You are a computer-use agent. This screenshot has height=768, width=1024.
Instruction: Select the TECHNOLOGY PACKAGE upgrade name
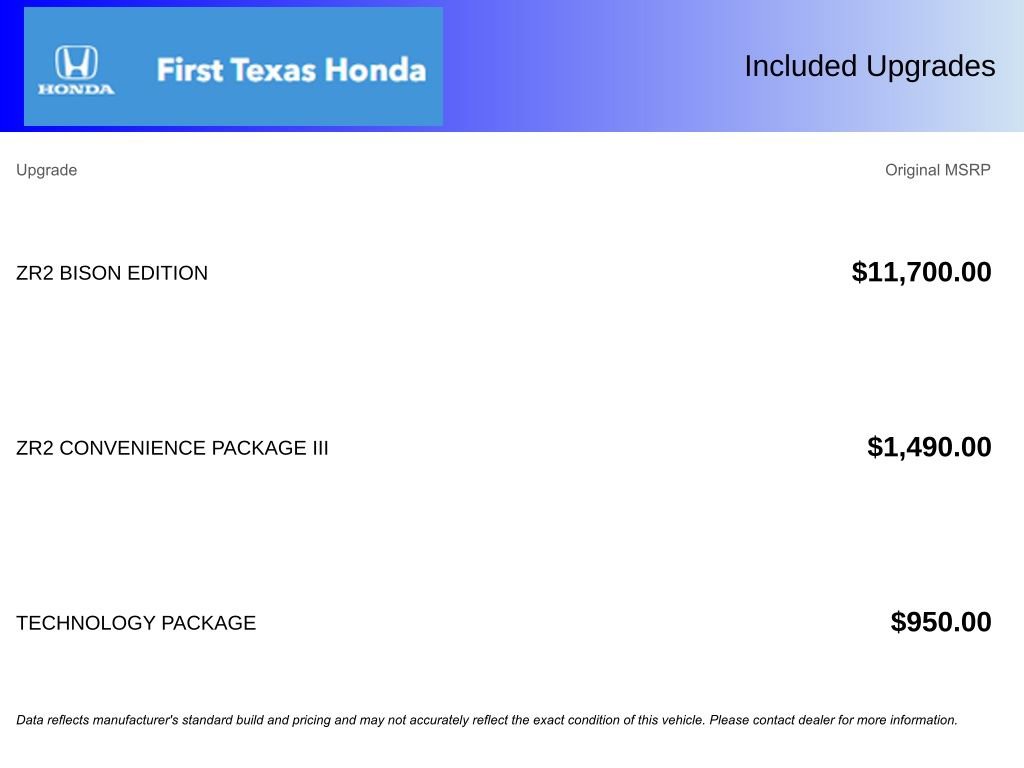point(136,623)
